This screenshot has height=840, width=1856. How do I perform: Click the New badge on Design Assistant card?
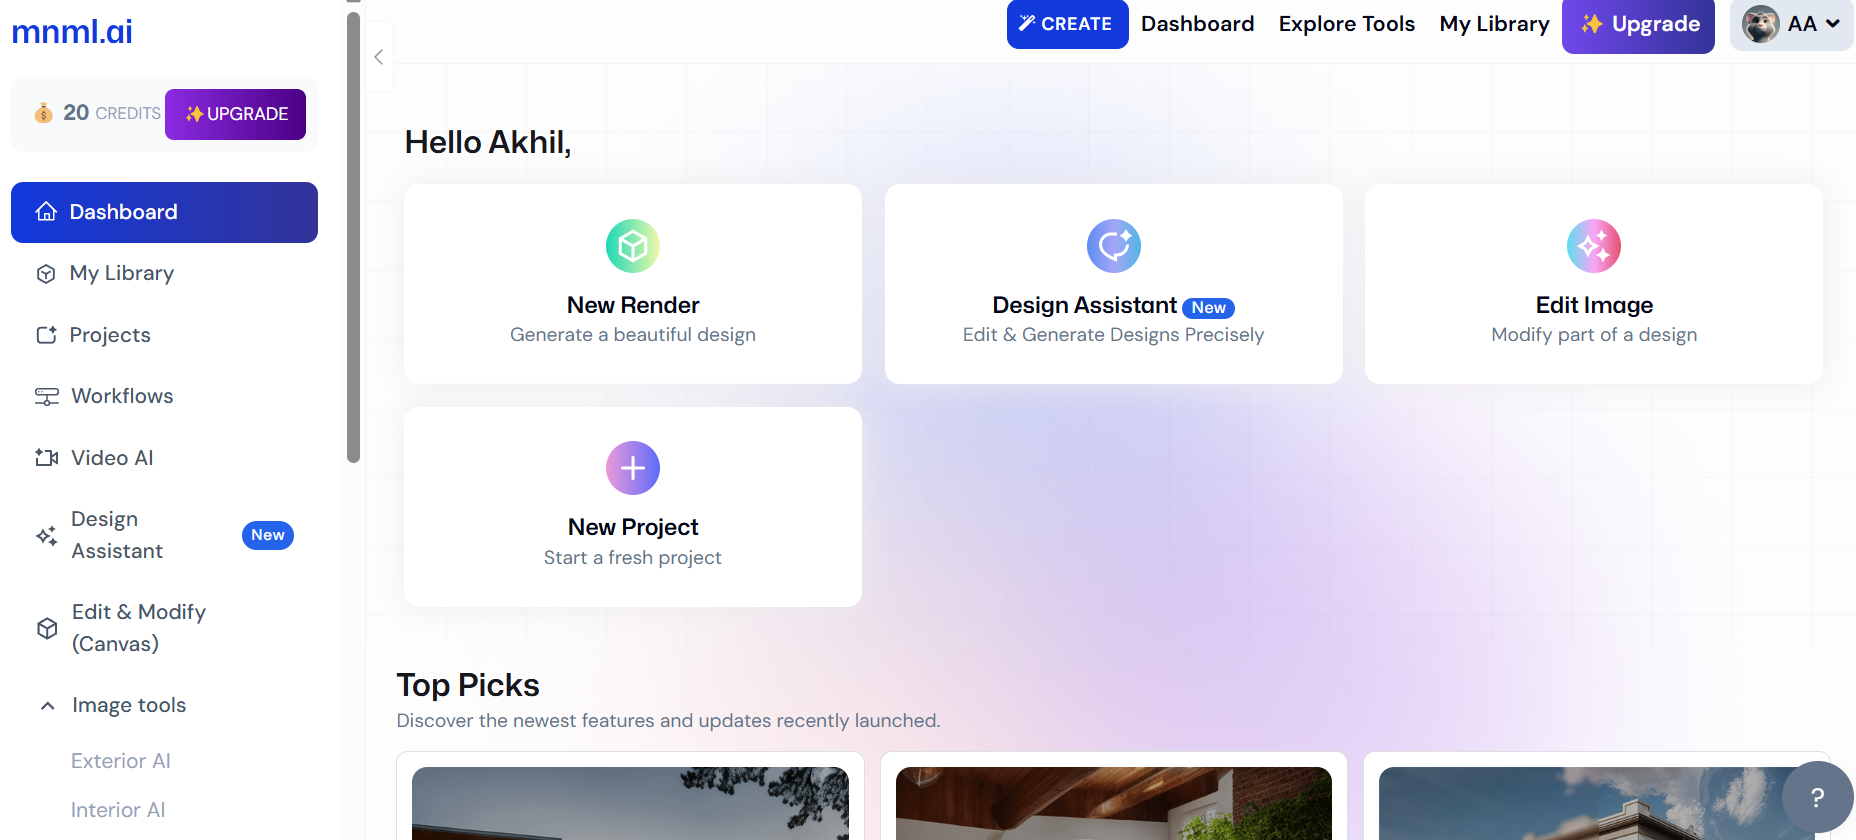point(1208,308)
